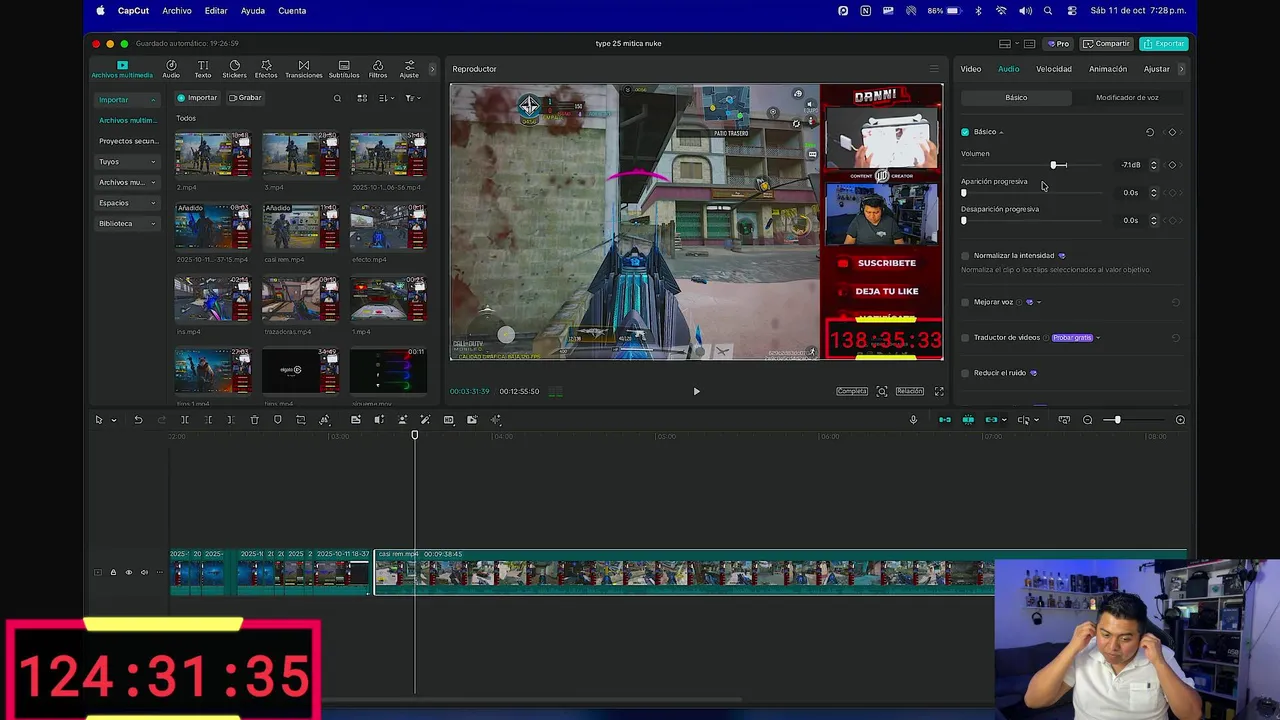Click the Control Center icon in menu bar

click(1072, 11)
